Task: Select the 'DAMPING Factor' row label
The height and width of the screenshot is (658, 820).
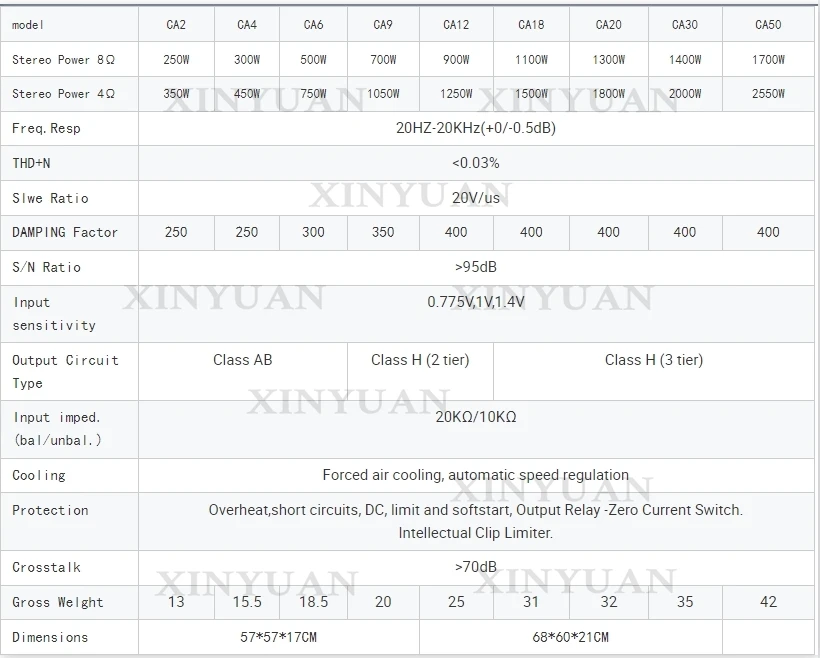Action: pyautogui.click(x=65, y=232)
